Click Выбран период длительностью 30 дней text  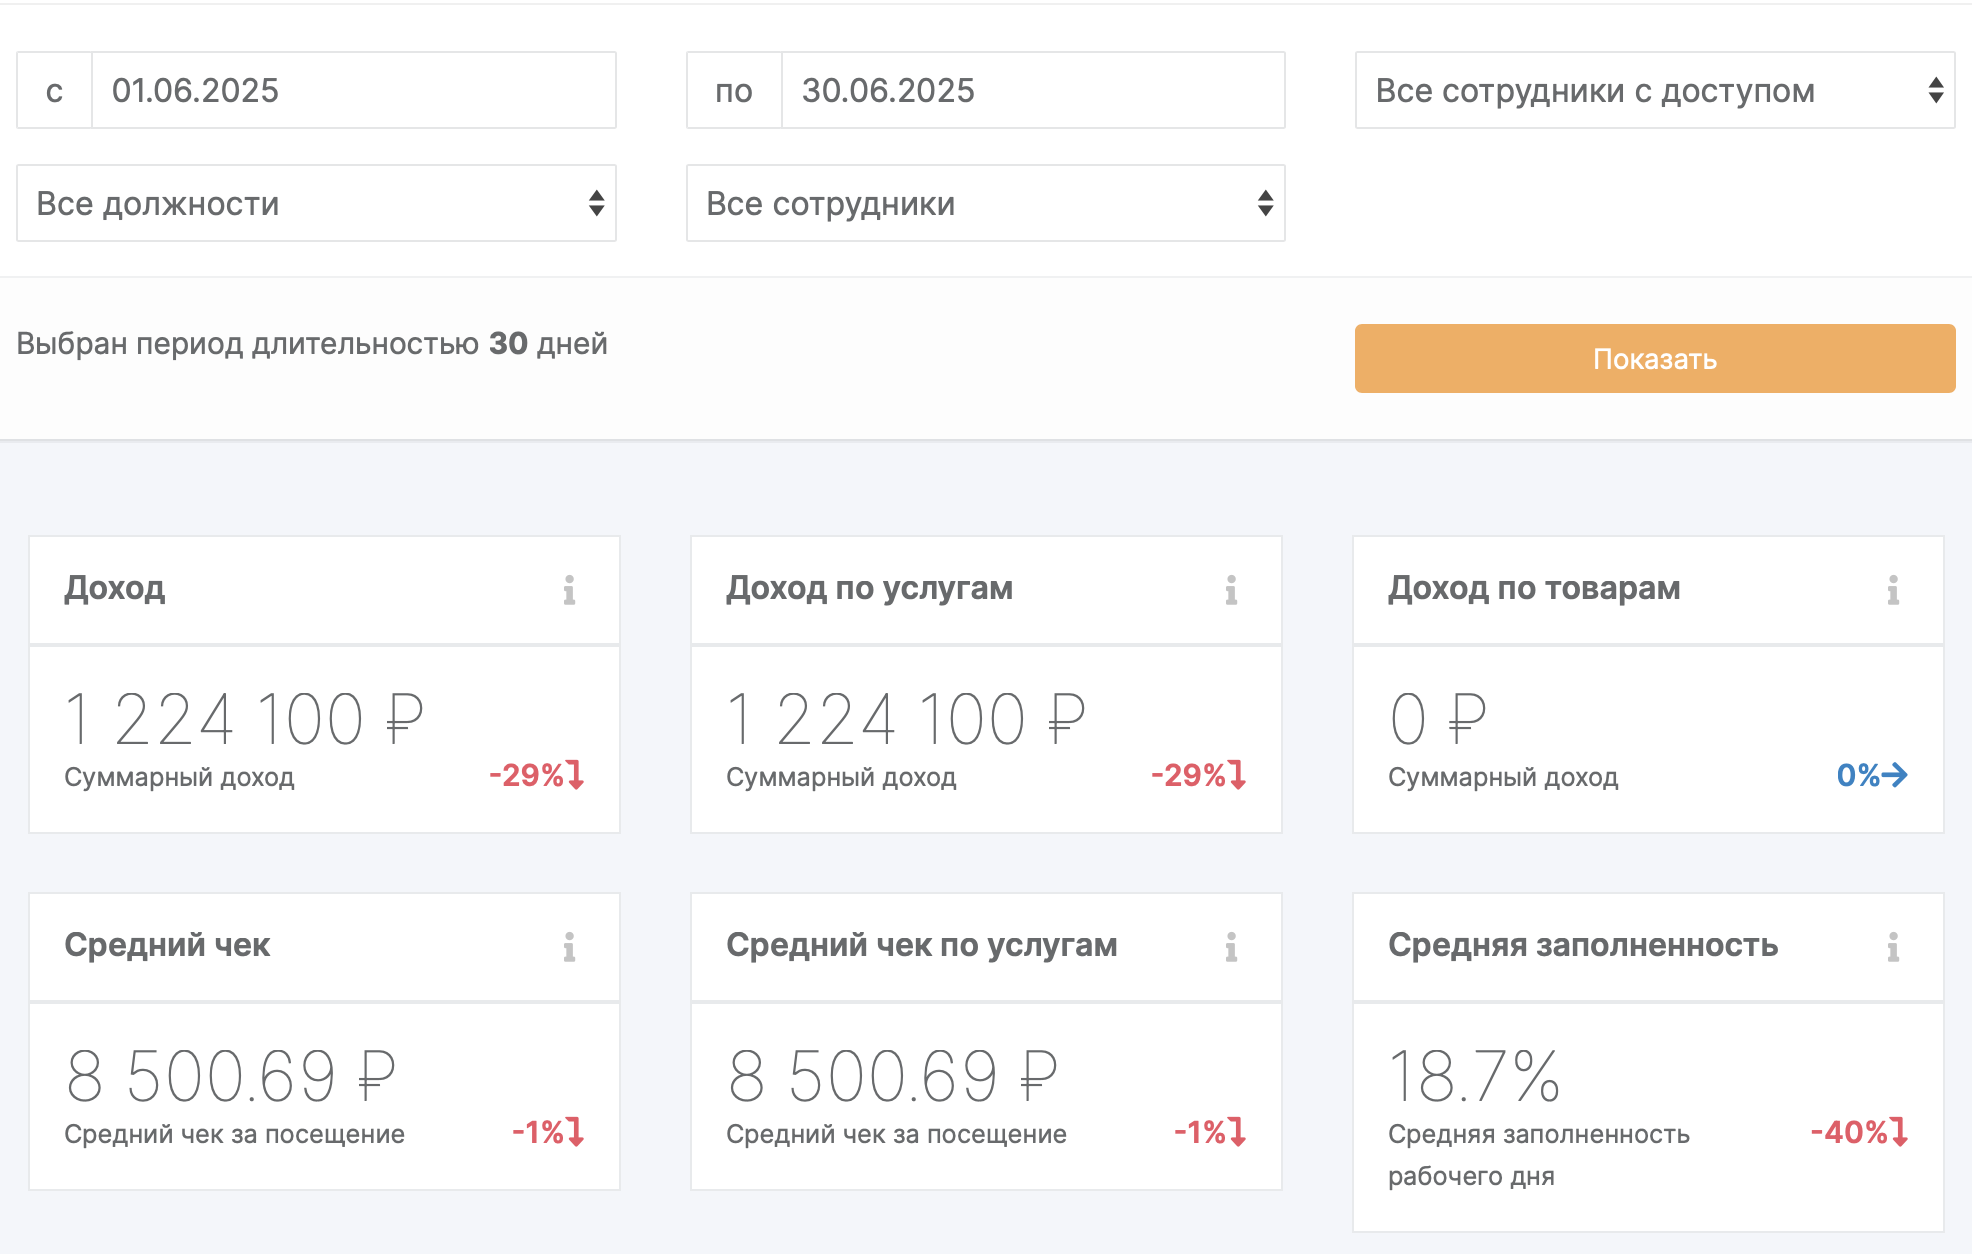coord(312,344)
